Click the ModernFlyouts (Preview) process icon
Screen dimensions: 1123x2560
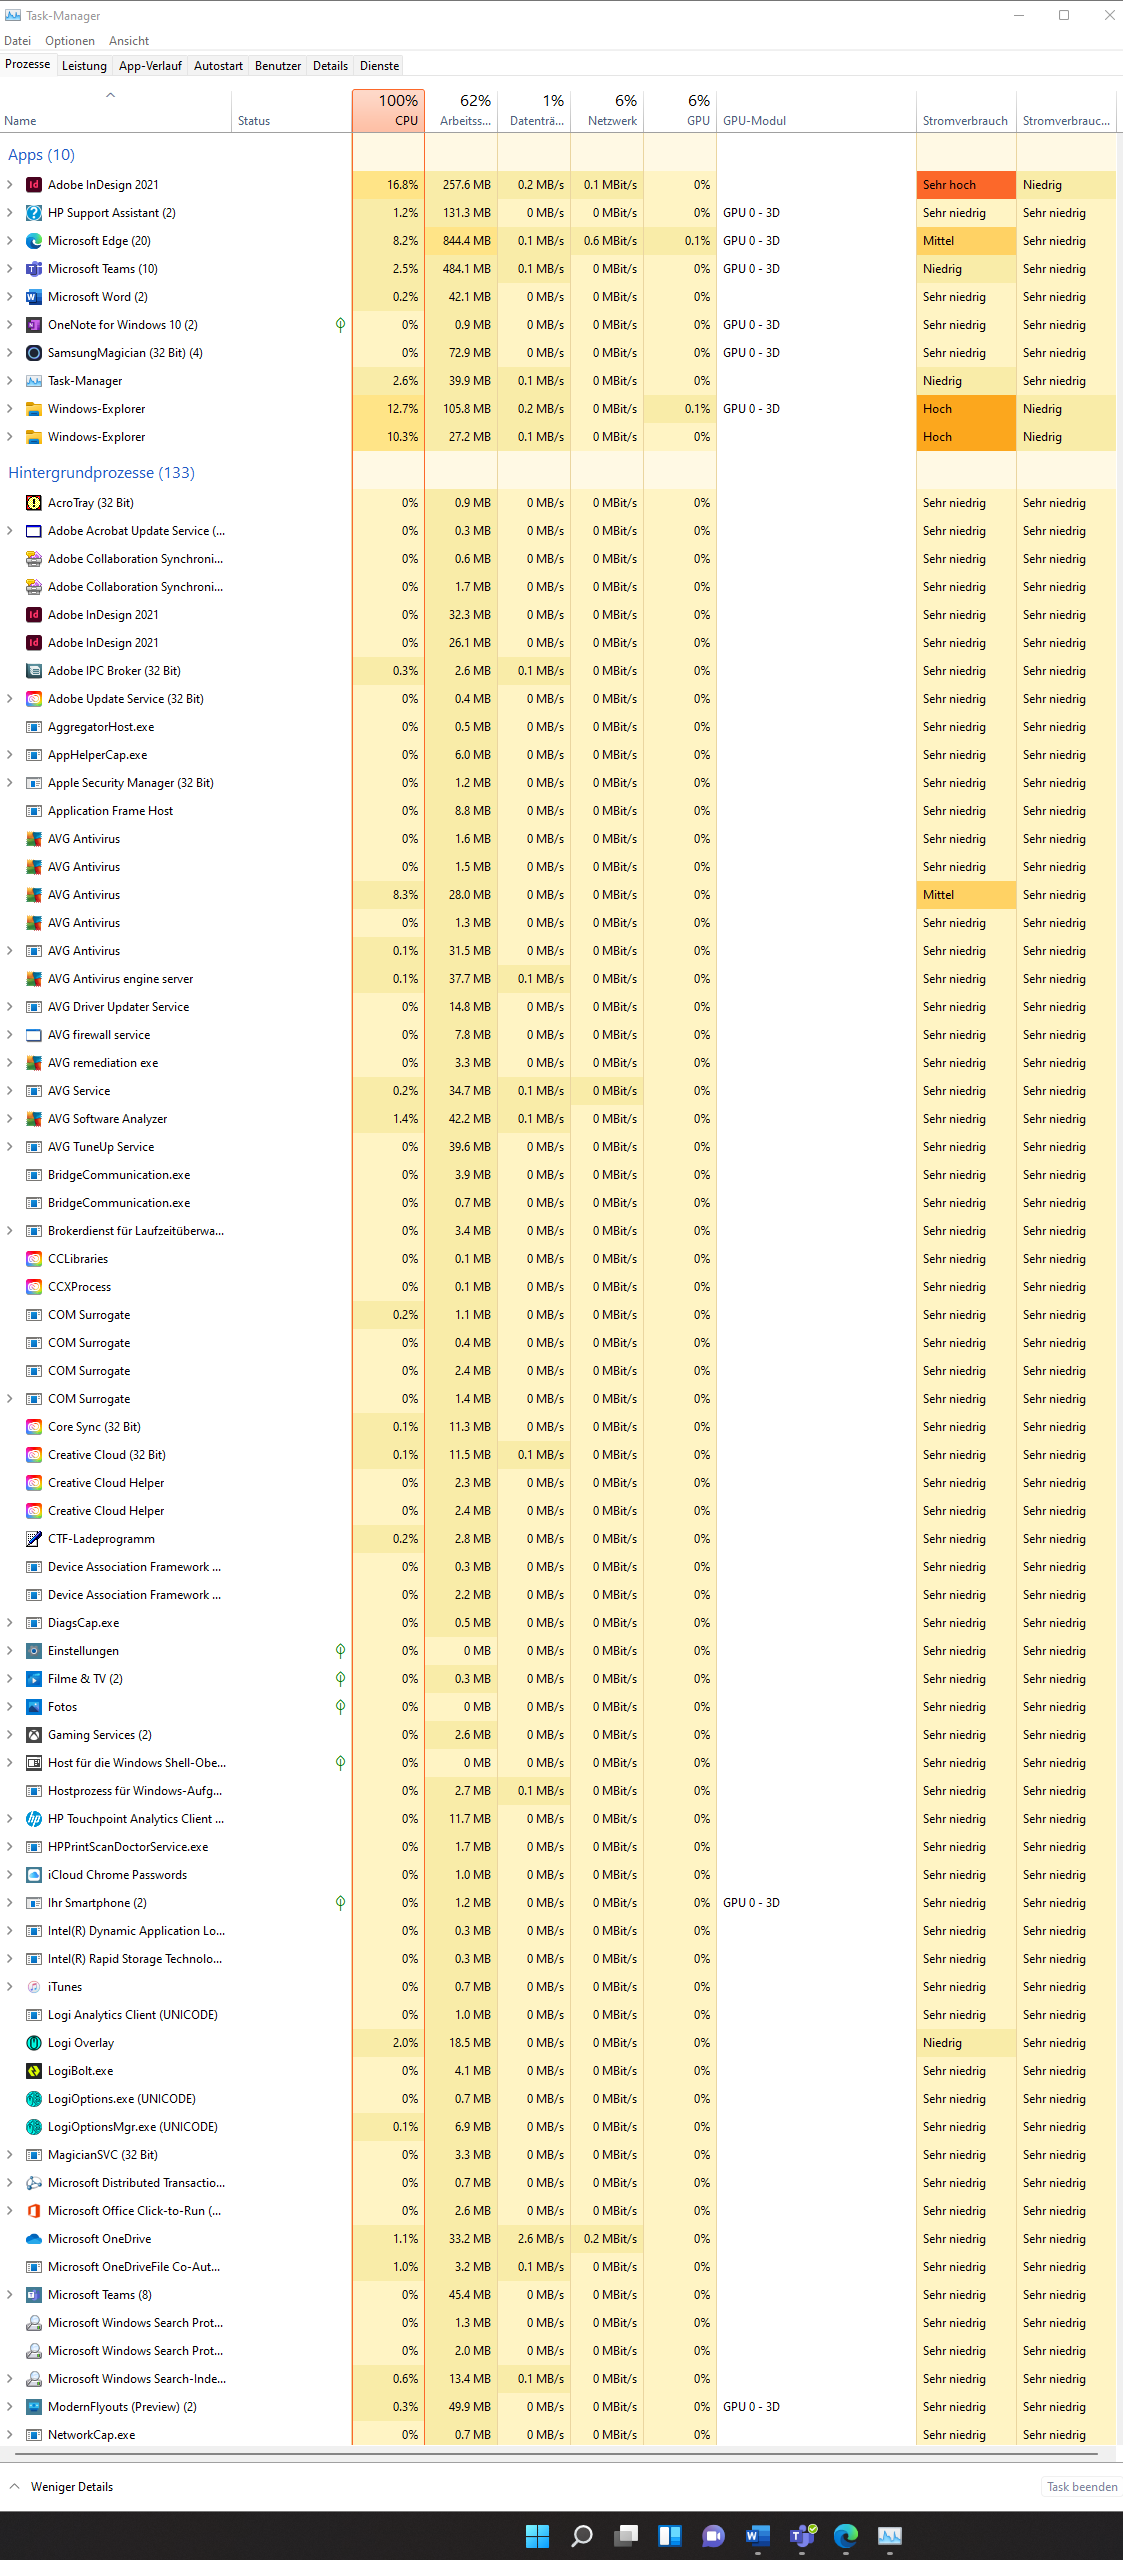[x=34, y=2407]
